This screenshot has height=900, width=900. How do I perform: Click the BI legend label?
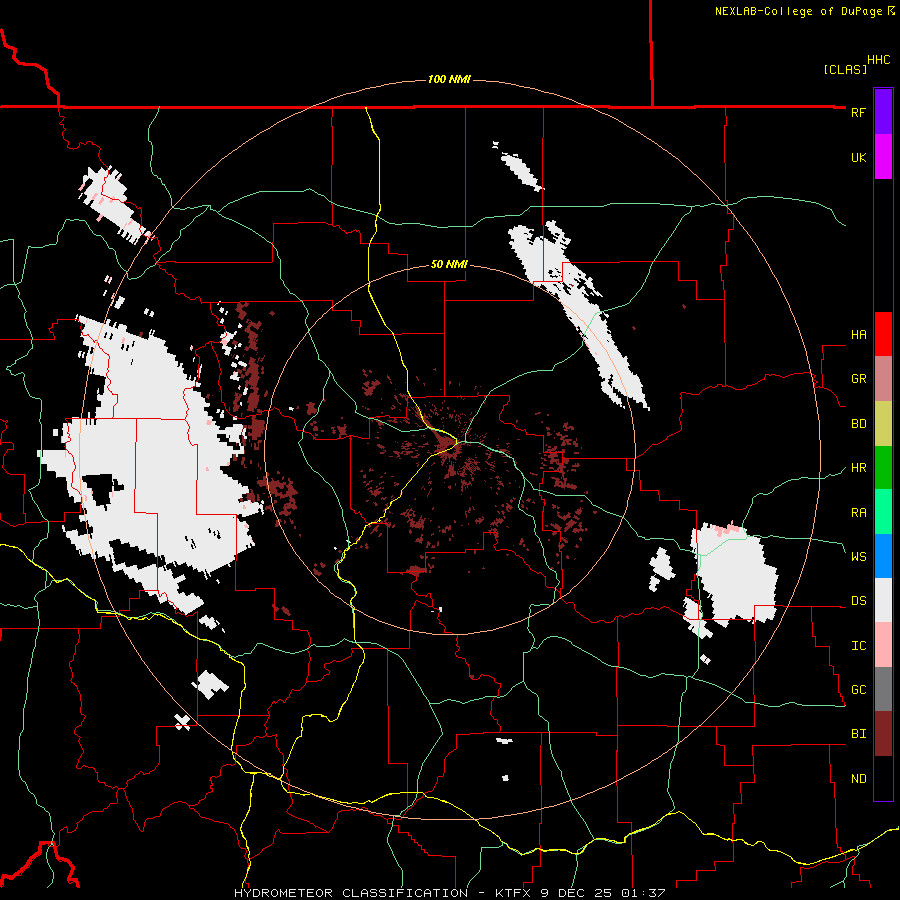coord(858,734)
